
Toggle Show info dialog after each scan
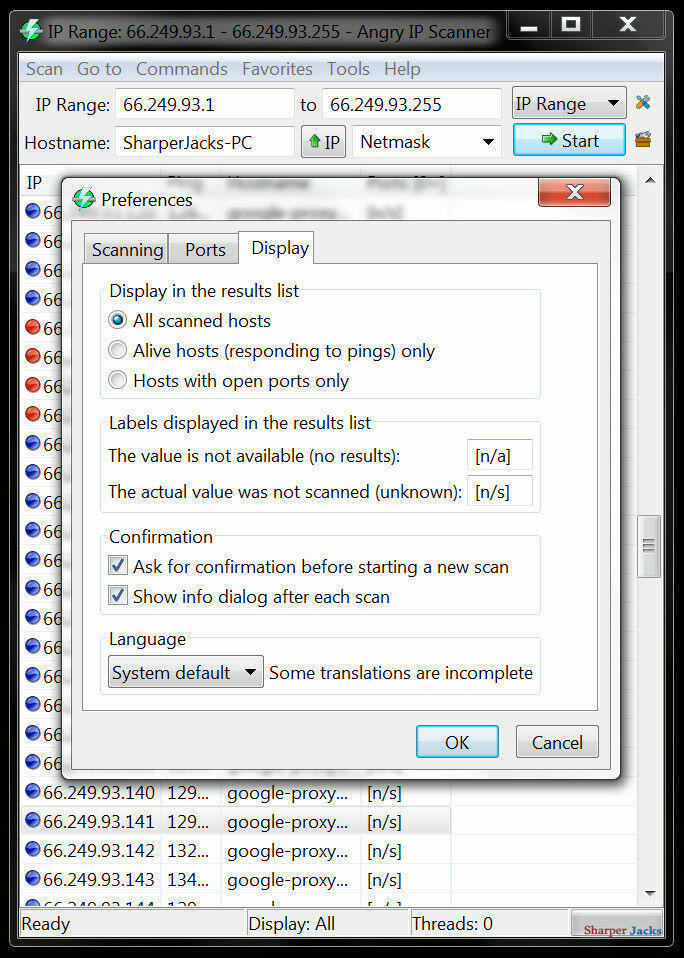pos(118,596)
